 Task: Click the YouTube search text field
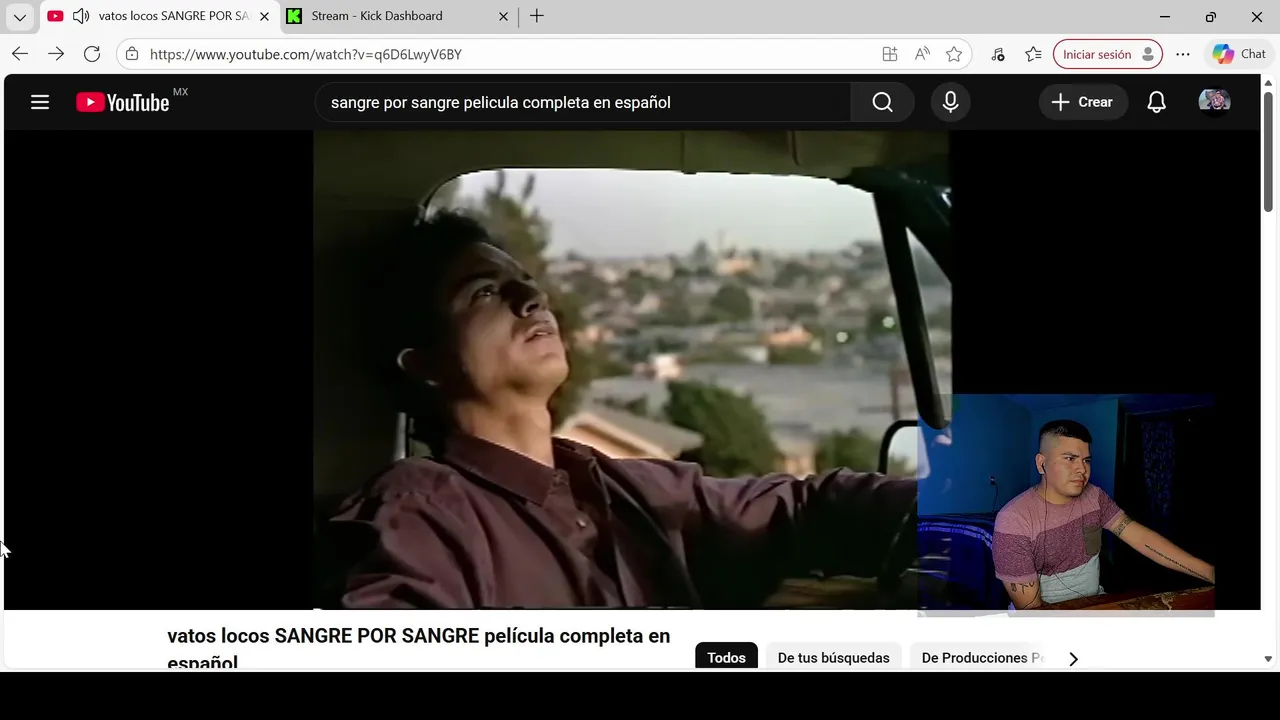(x=583, y=102)
